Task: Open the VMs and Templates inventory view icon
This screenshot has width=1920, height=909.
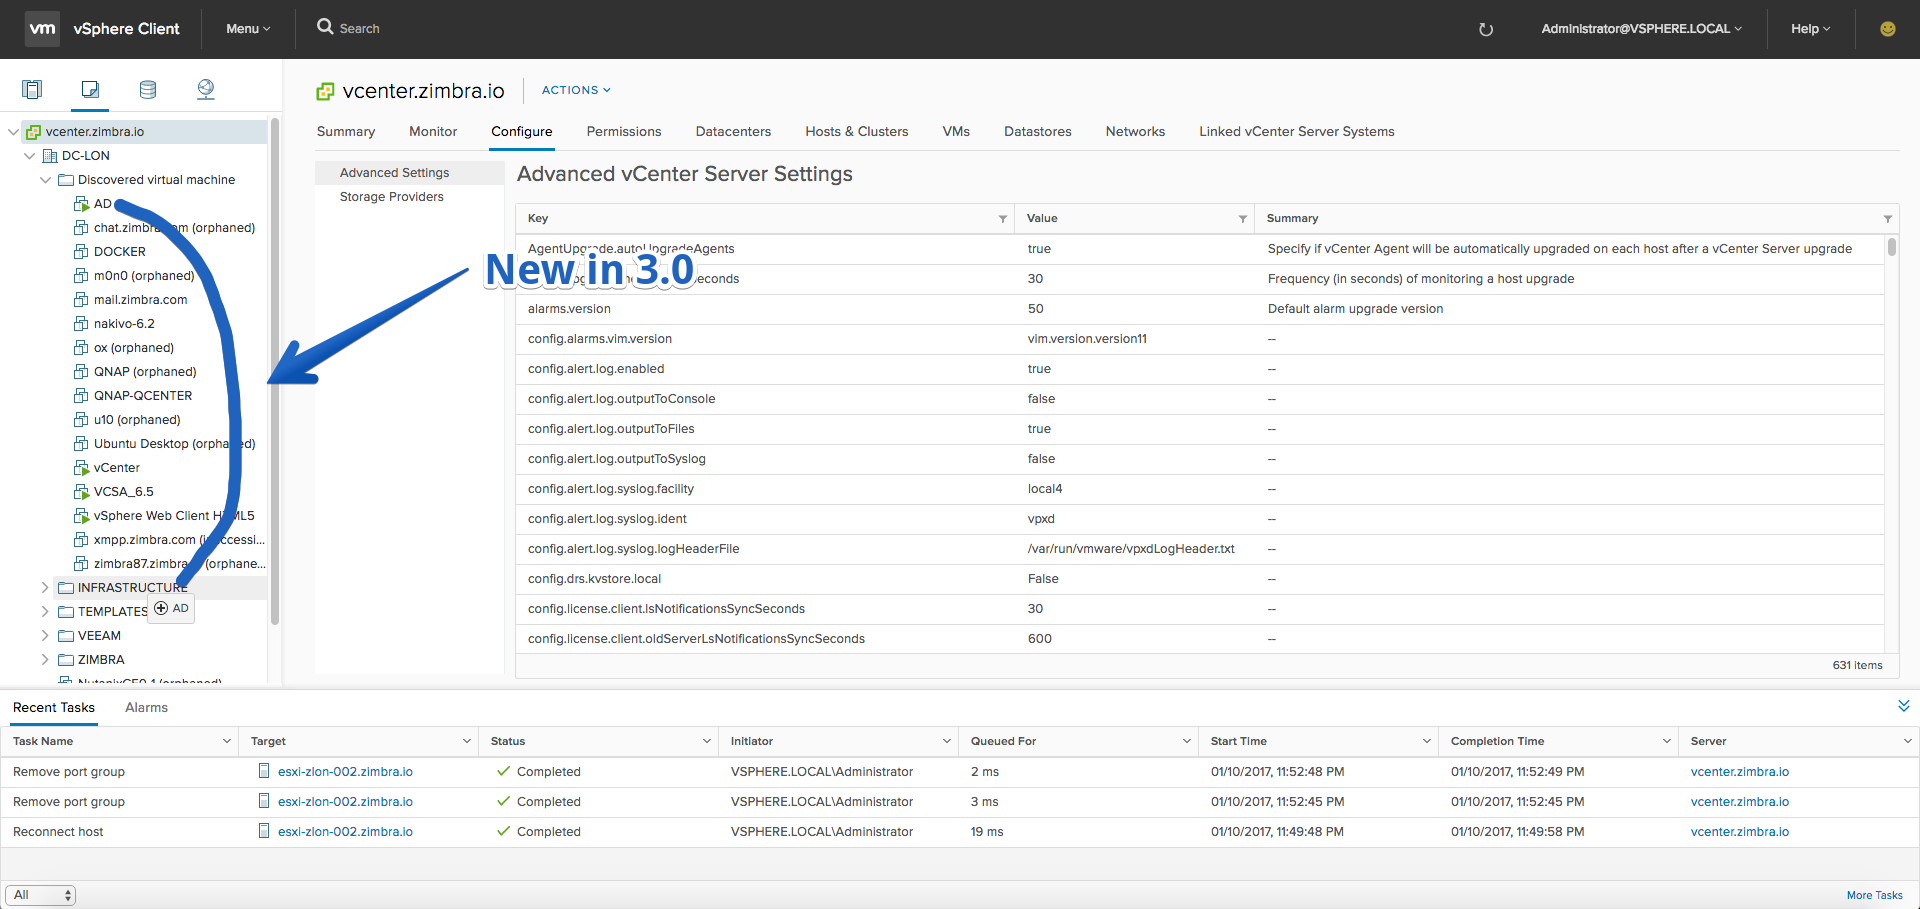Action: coord(90,89)
